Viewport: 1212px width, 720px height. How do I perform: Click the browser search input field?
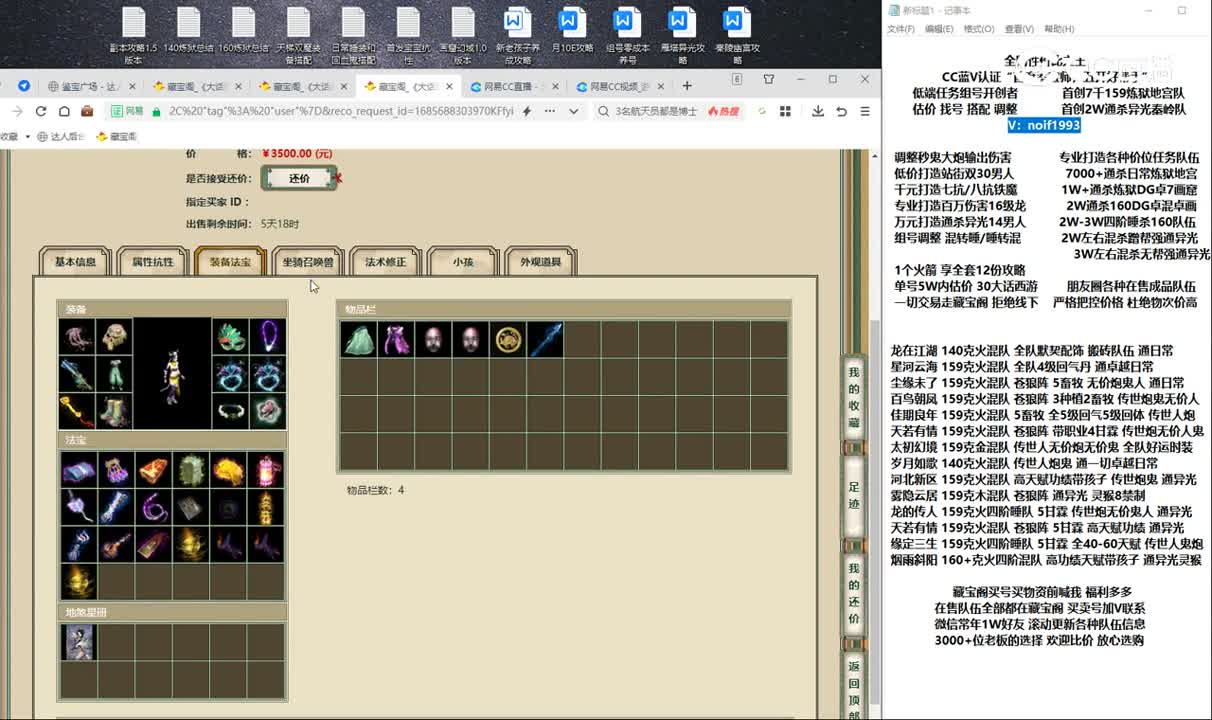point(658,111)
